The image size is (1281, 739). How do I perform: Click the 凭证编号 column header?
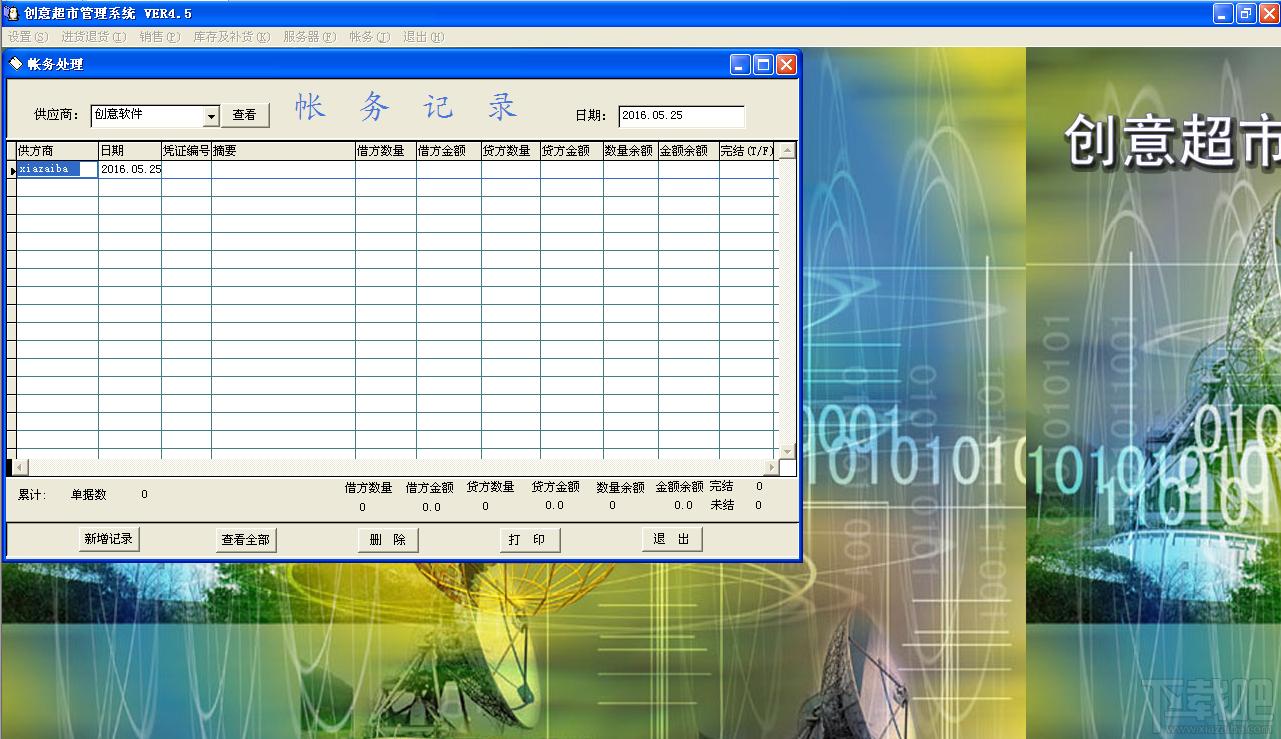coord(186,151)
